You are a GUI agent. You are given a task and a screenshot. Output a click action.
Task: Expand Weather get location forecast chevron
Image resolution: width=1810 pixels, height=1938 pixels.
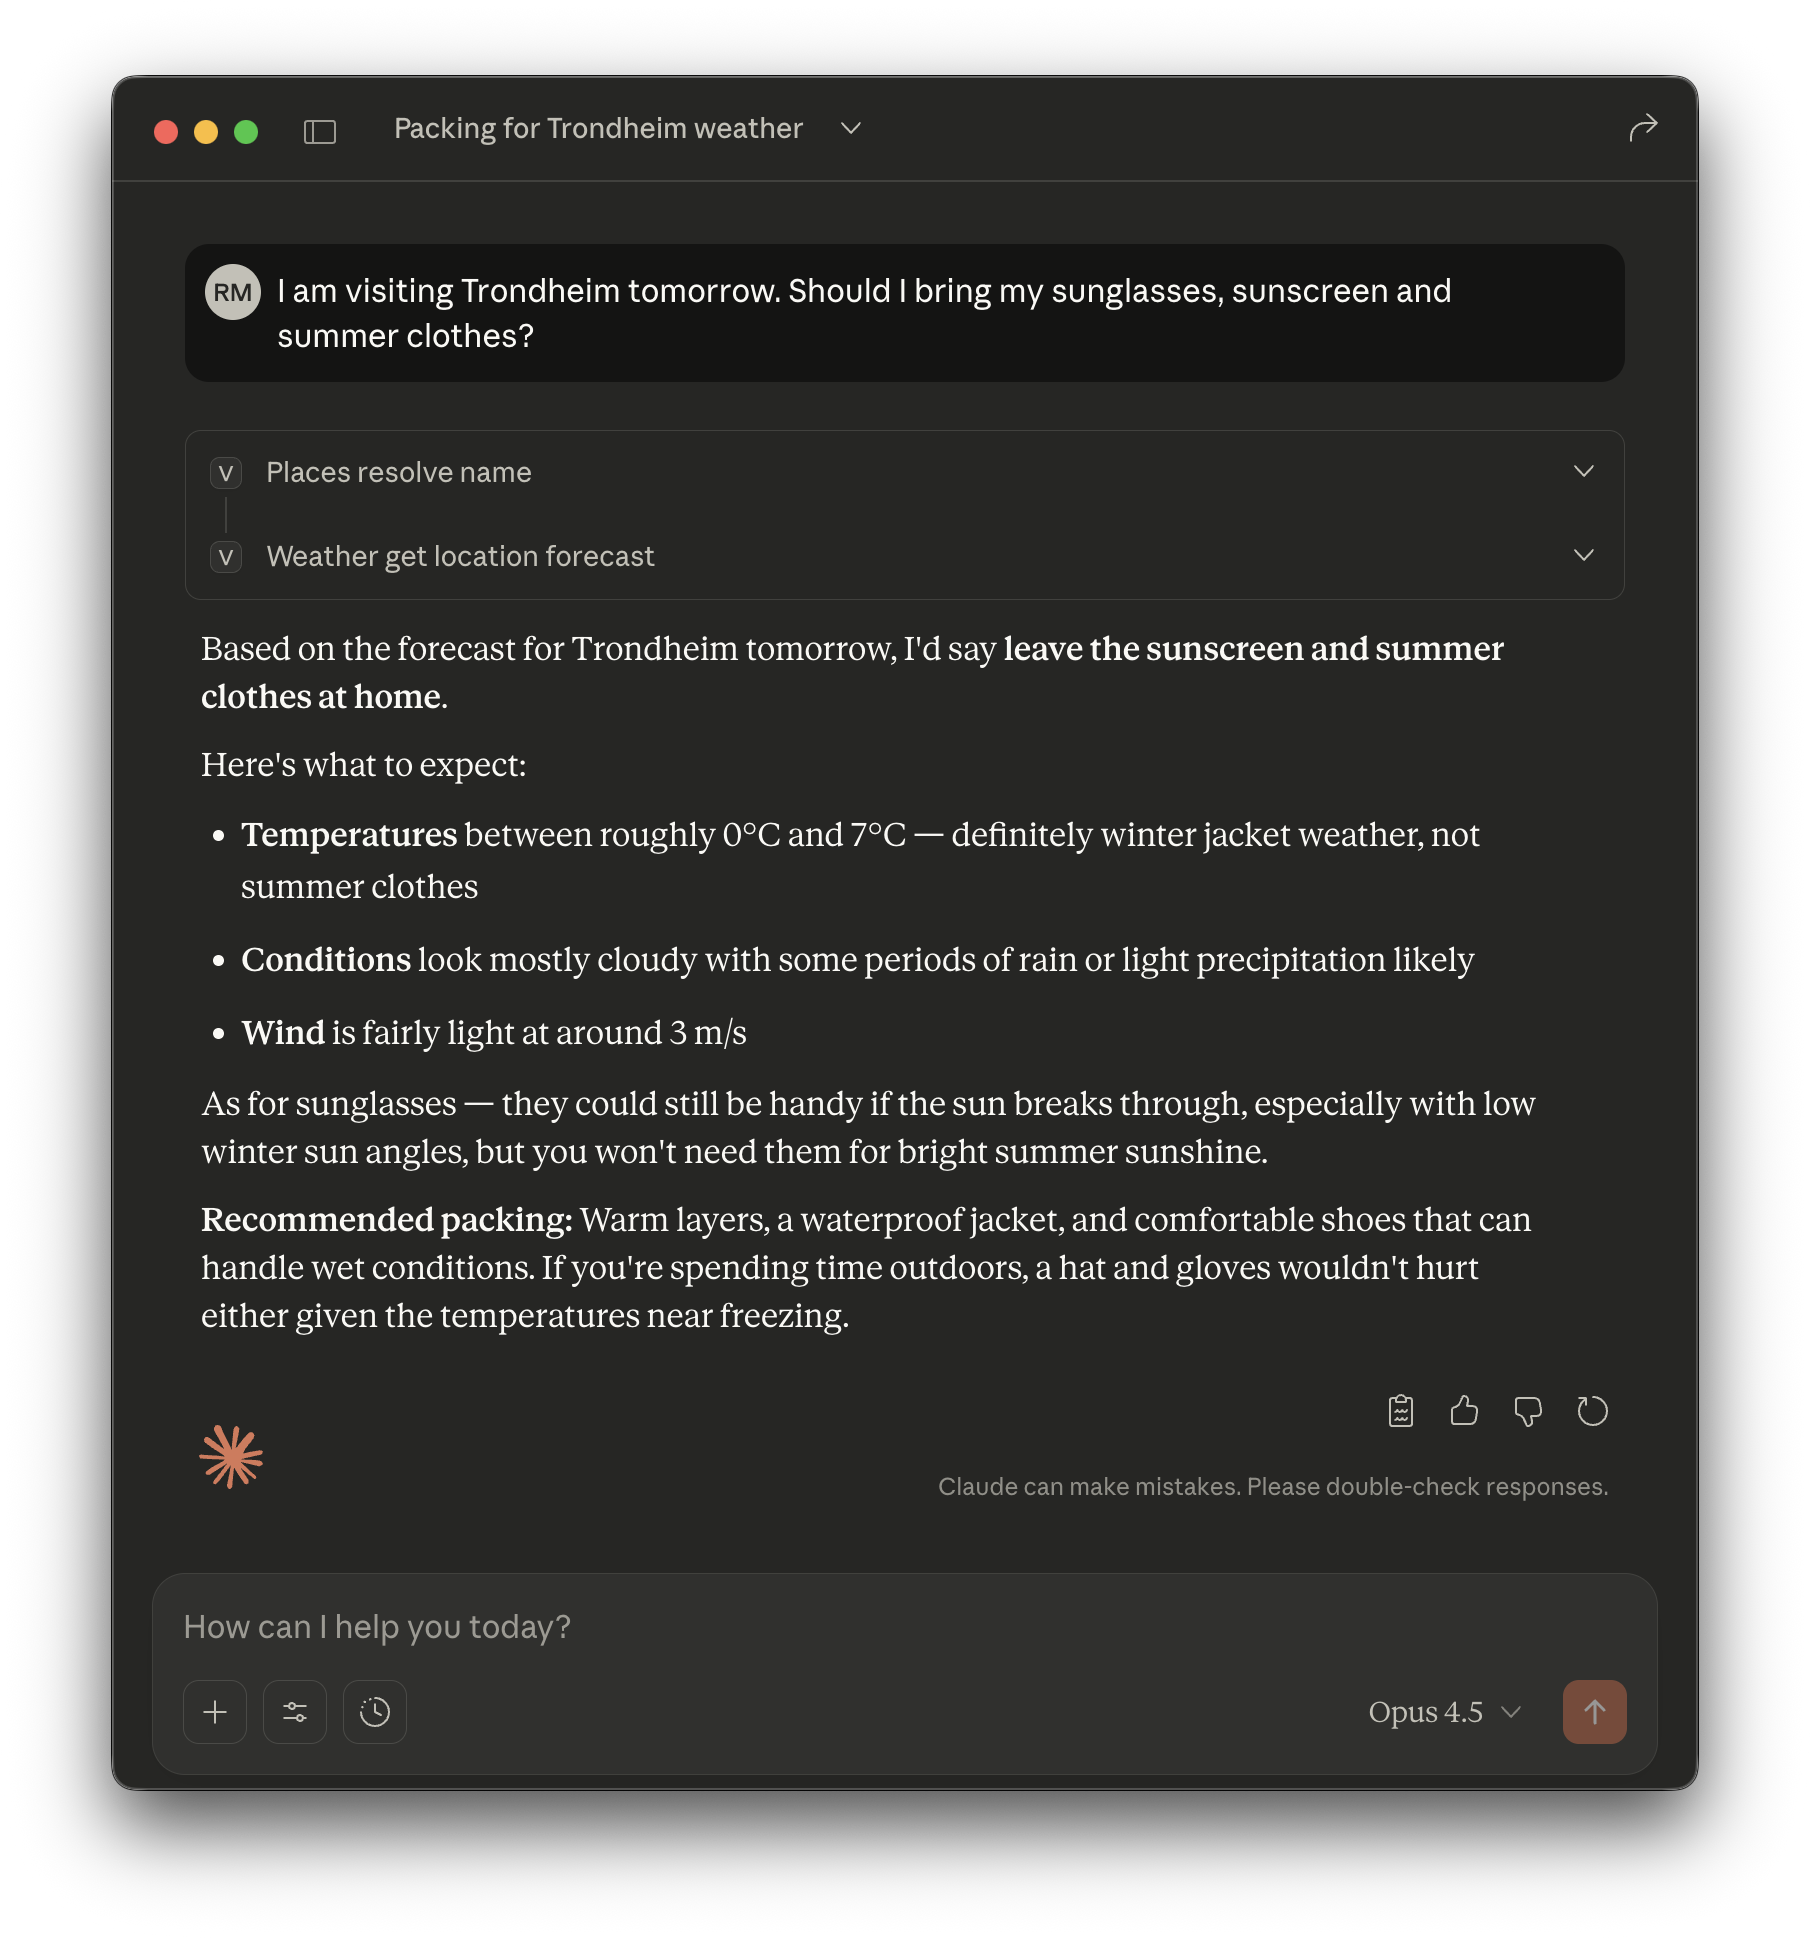click(1584, 555)
